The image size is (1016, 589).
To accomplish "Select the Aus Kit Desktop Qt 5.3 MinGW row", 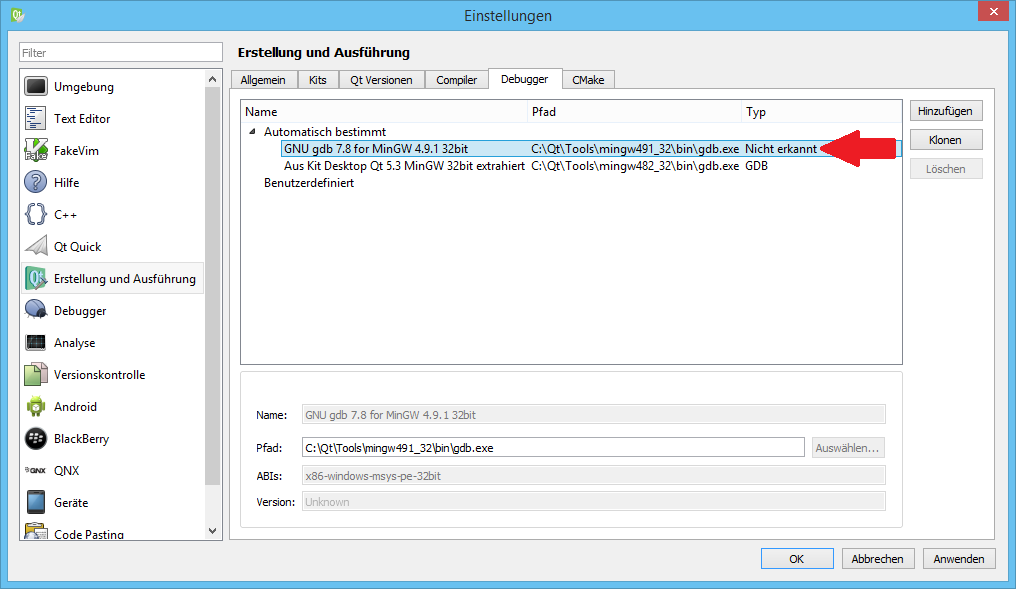I will (591, 166).
